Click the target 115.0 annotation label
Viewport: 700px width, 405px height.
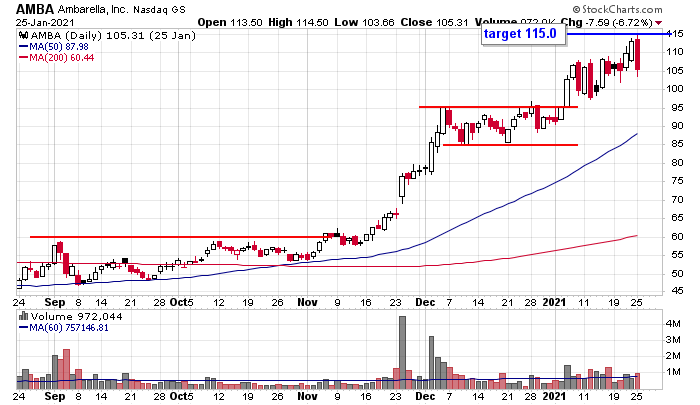[x=523, y=34]
